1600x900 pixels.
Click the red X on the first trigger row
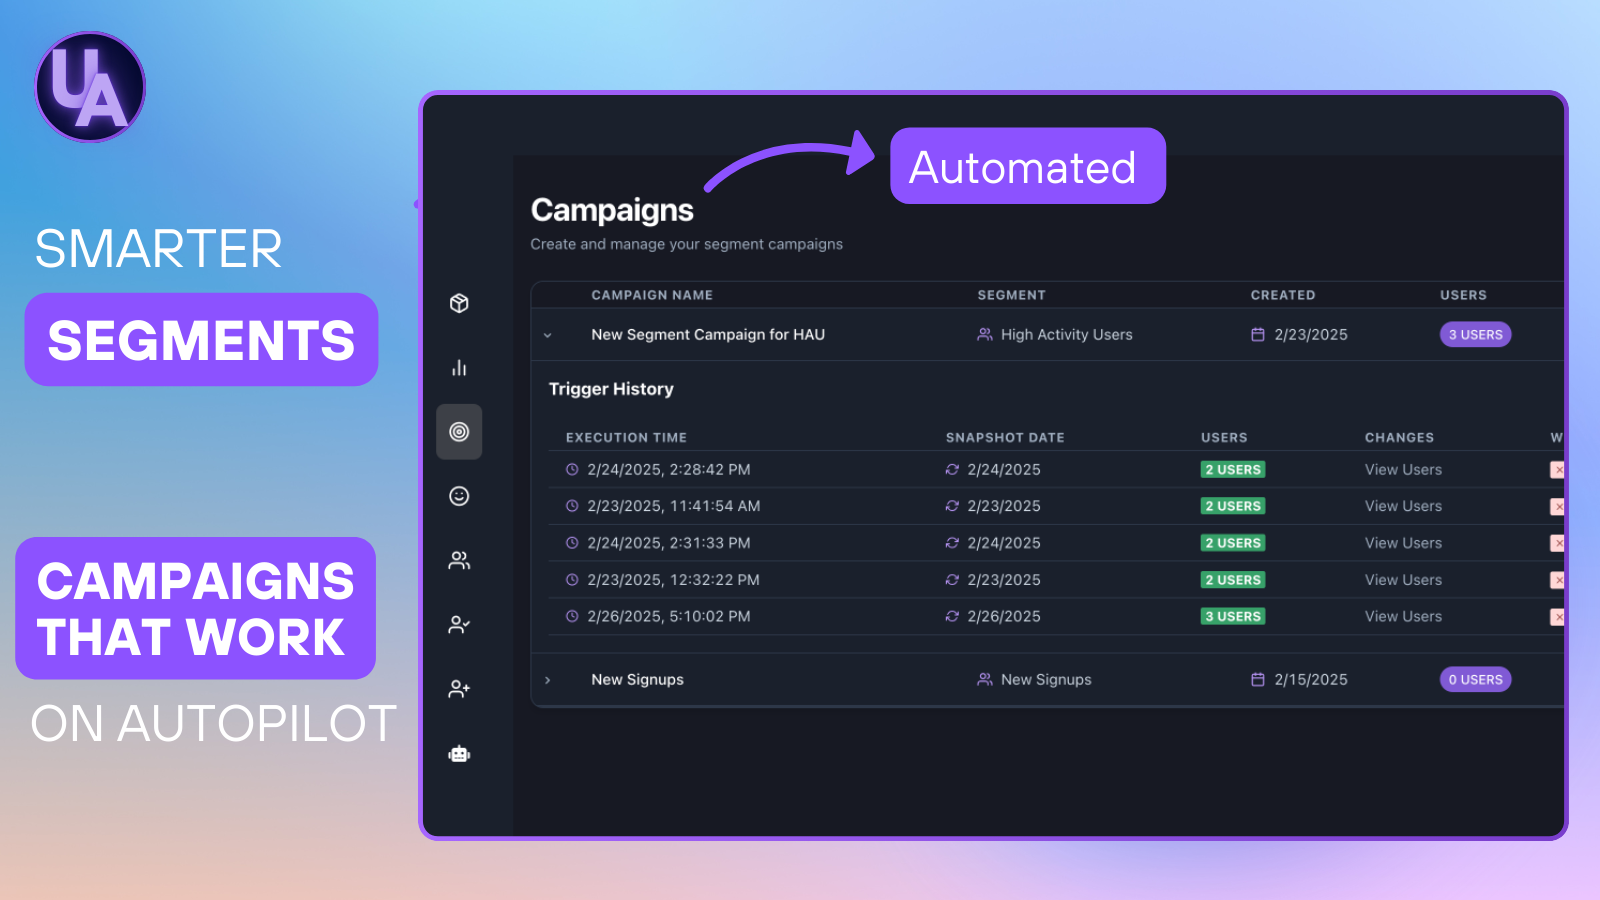click(1558, 469)
